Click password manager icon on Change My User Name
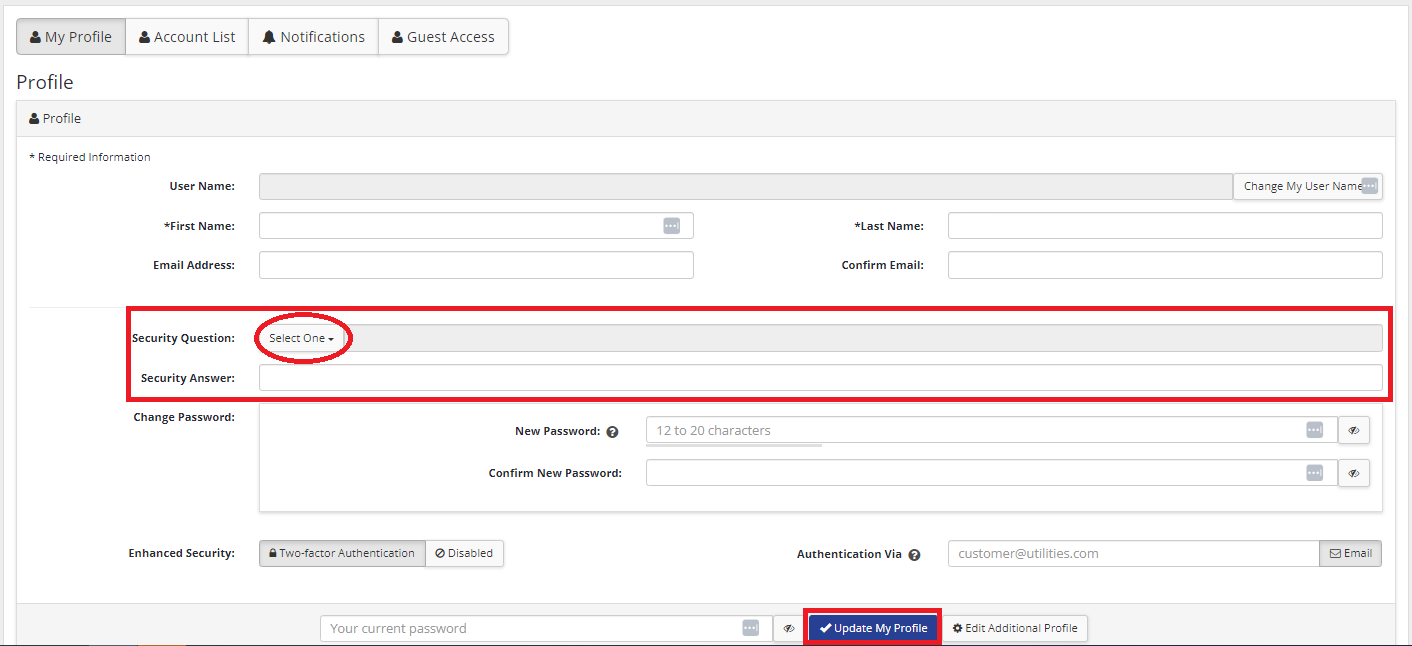The image size is (1412, 646). tap(1370, 186)
